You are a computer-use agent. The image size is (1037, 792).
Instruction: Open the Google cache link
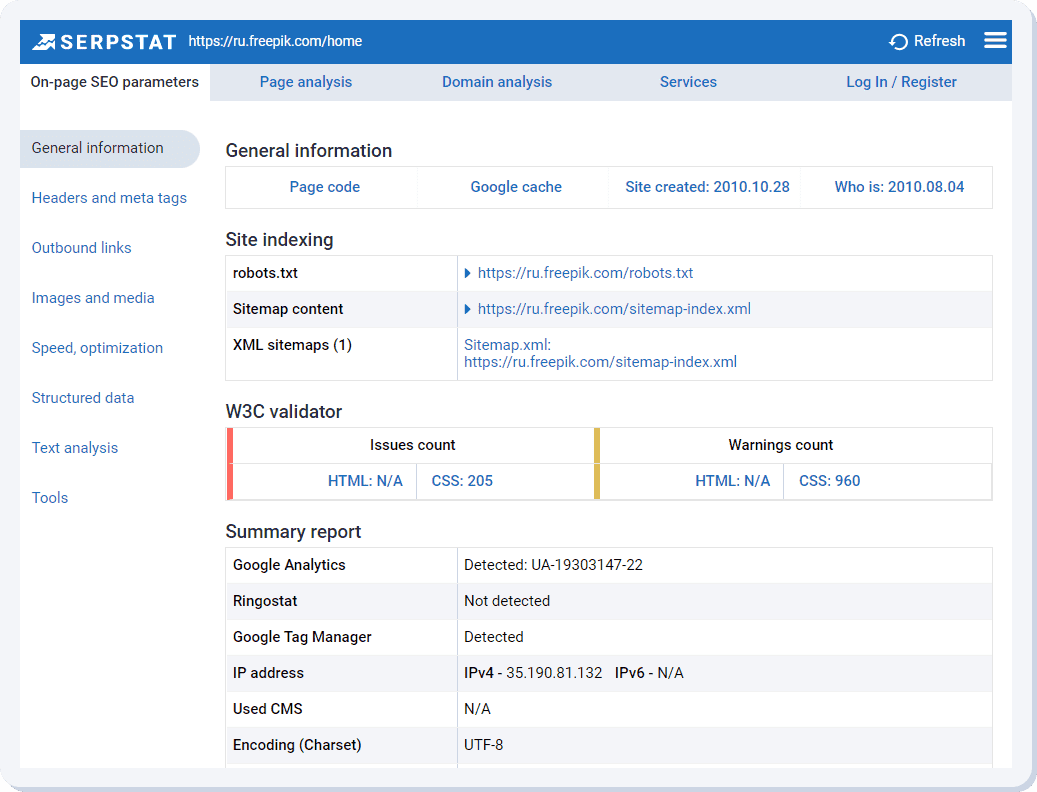pos(516,187)
